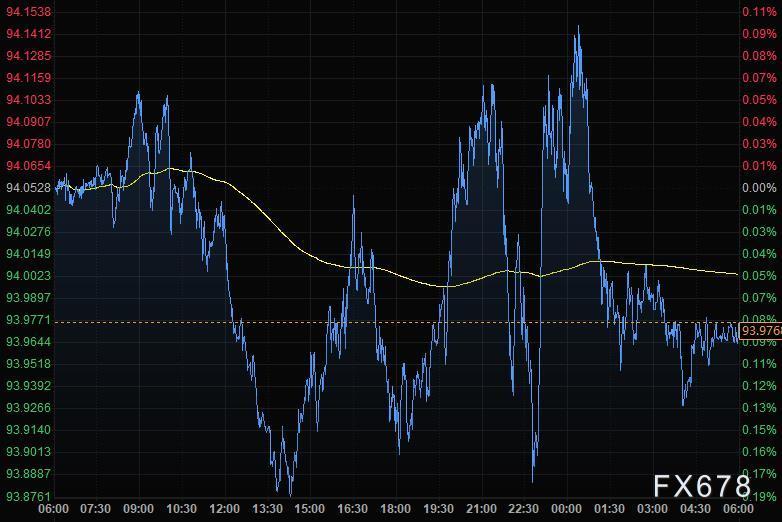This screenshot has height=522, width=782.
Task: Click the 93.9013 price label
Action: pos(28,451)
